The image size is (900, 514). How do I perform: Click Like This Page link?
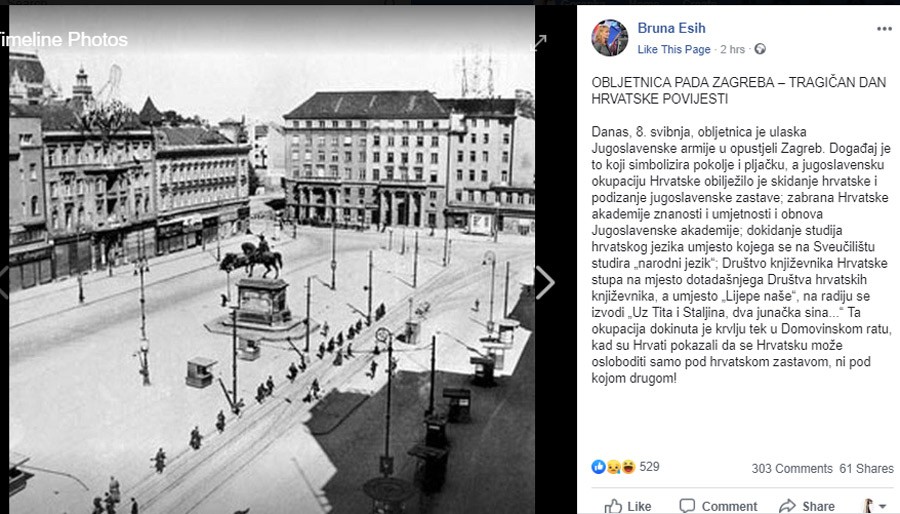tap(674, 49)
